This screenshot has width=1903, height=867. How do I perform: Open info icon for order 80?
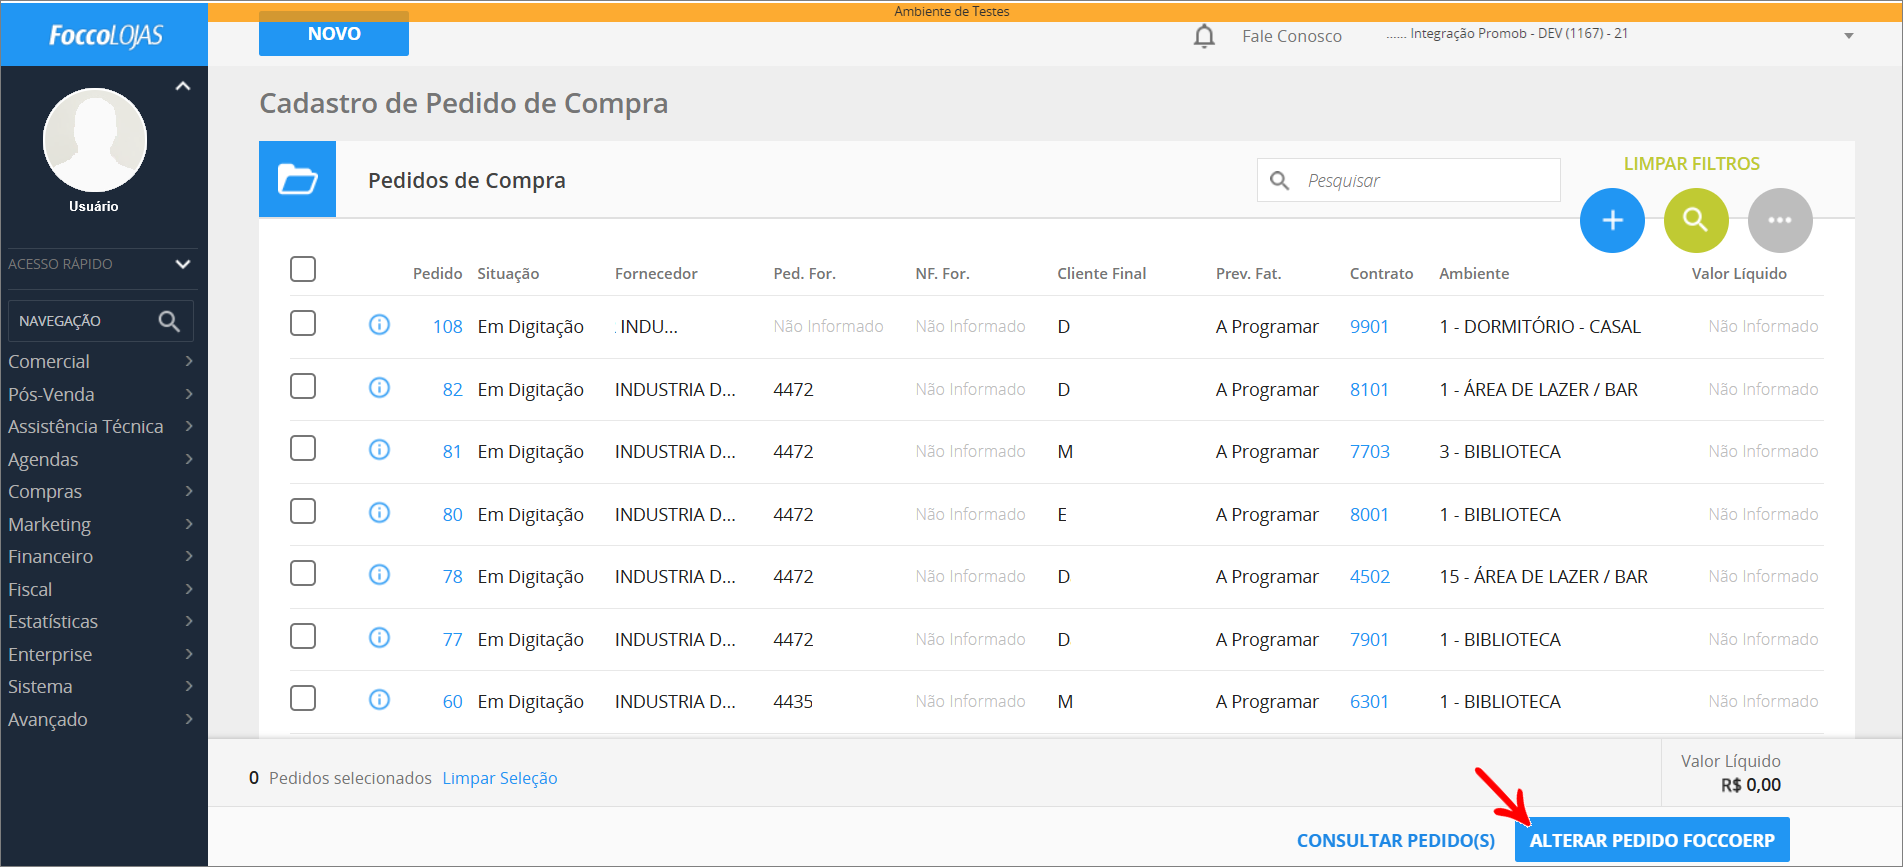(379, 513)
